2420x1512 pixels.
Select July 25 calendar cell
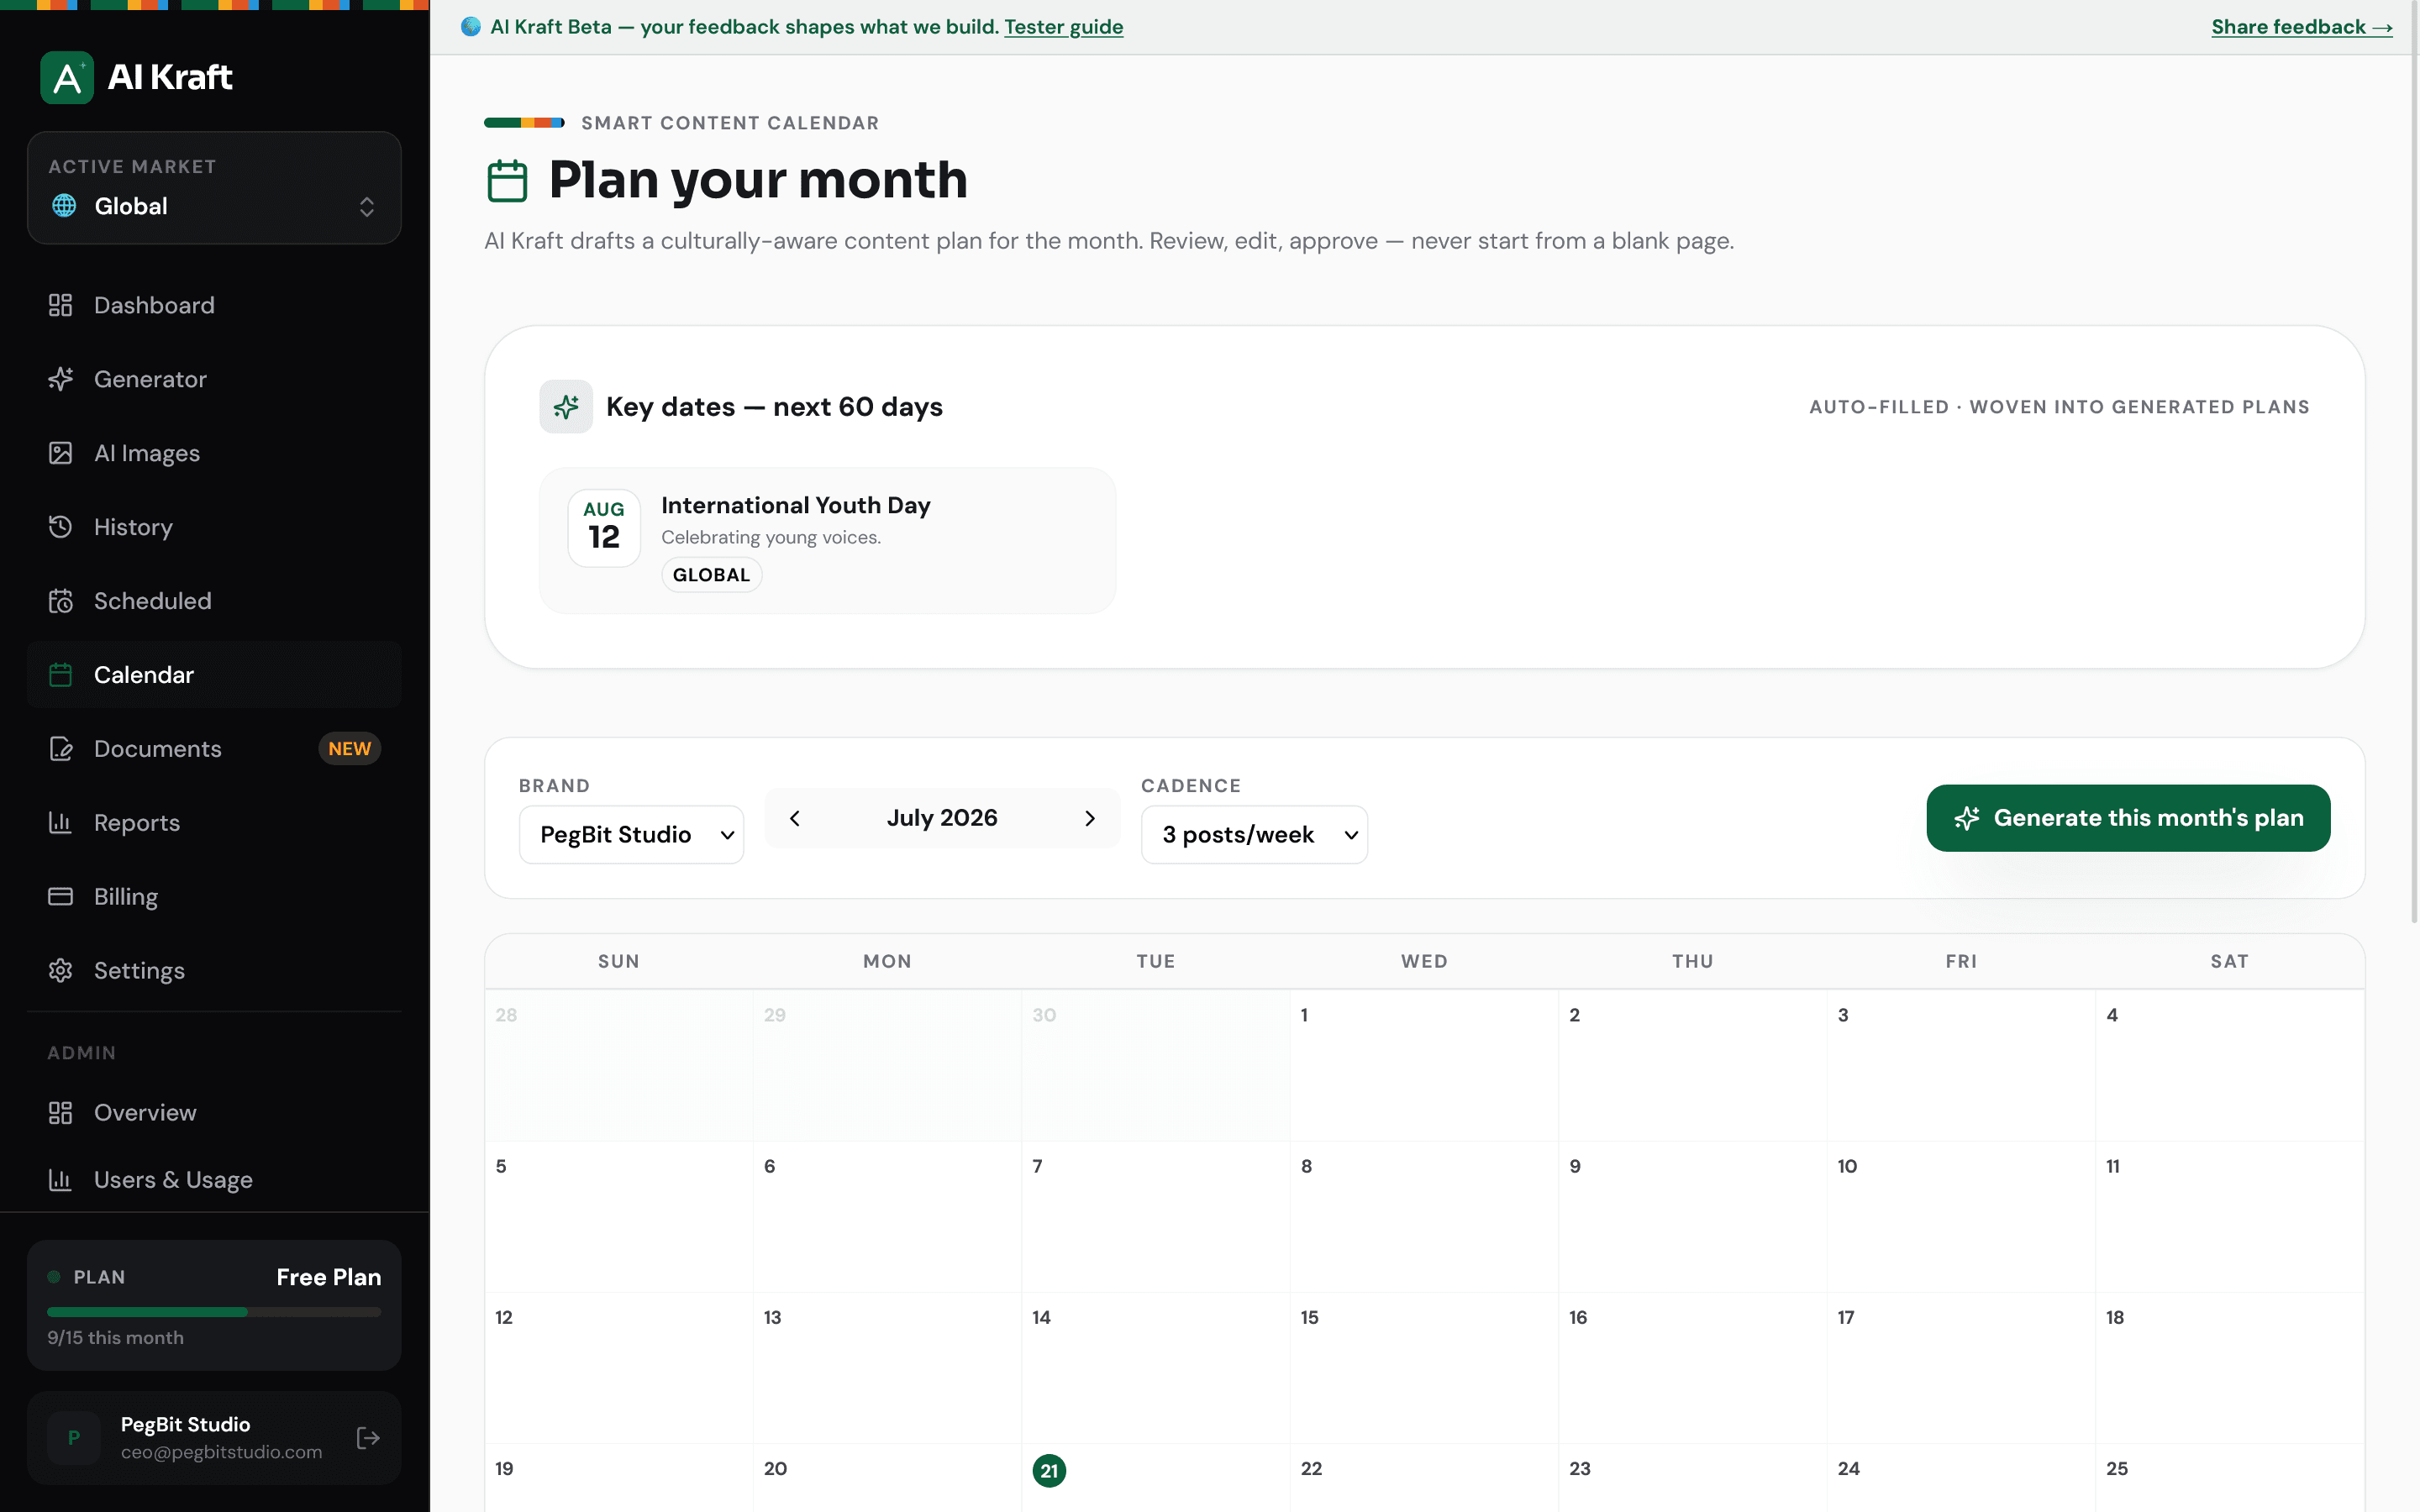[2229, 1478]
